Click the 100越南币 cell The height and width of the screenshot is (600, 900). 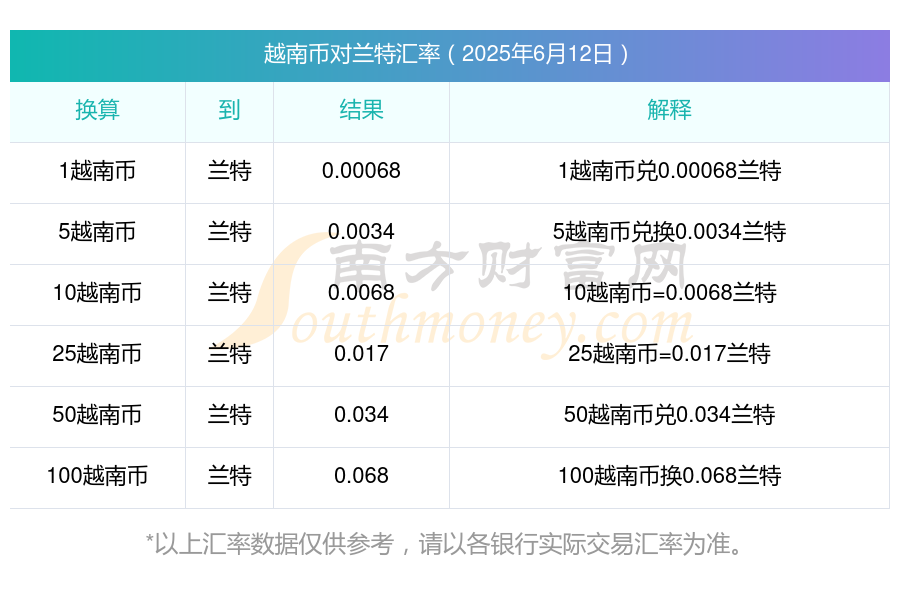[98, 476]
